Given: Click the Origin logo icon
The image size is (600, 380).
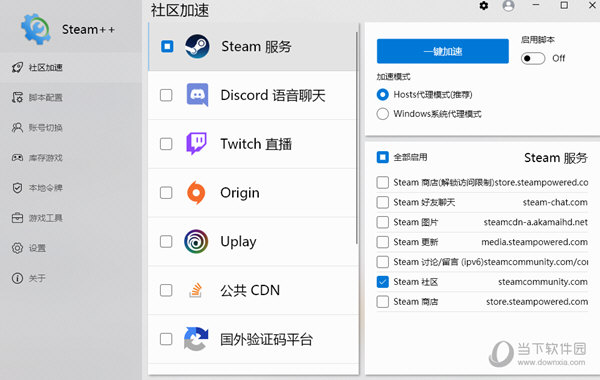Looking at the screenshot, I should [196, 192].
